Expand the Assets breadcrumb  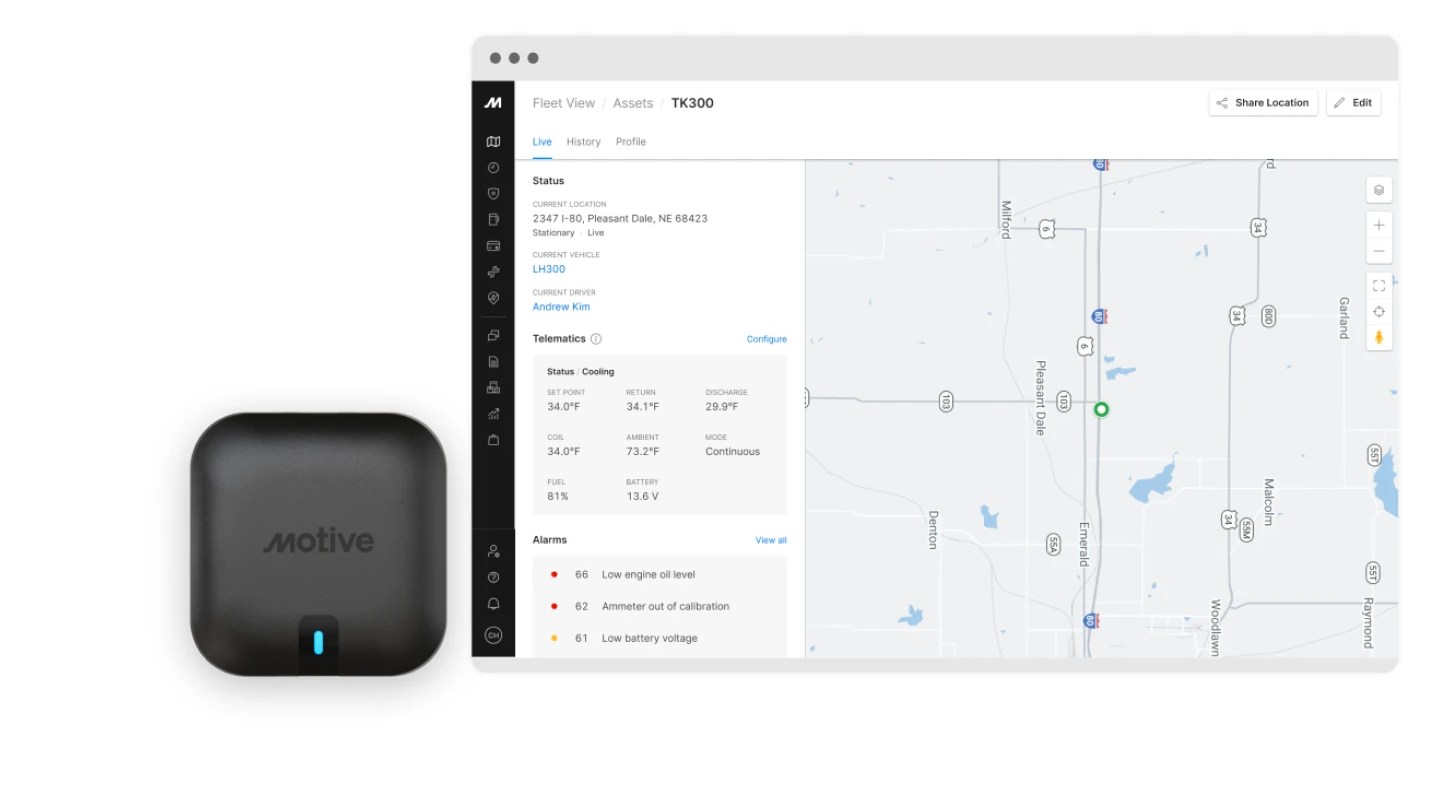(x=633, y=102)
